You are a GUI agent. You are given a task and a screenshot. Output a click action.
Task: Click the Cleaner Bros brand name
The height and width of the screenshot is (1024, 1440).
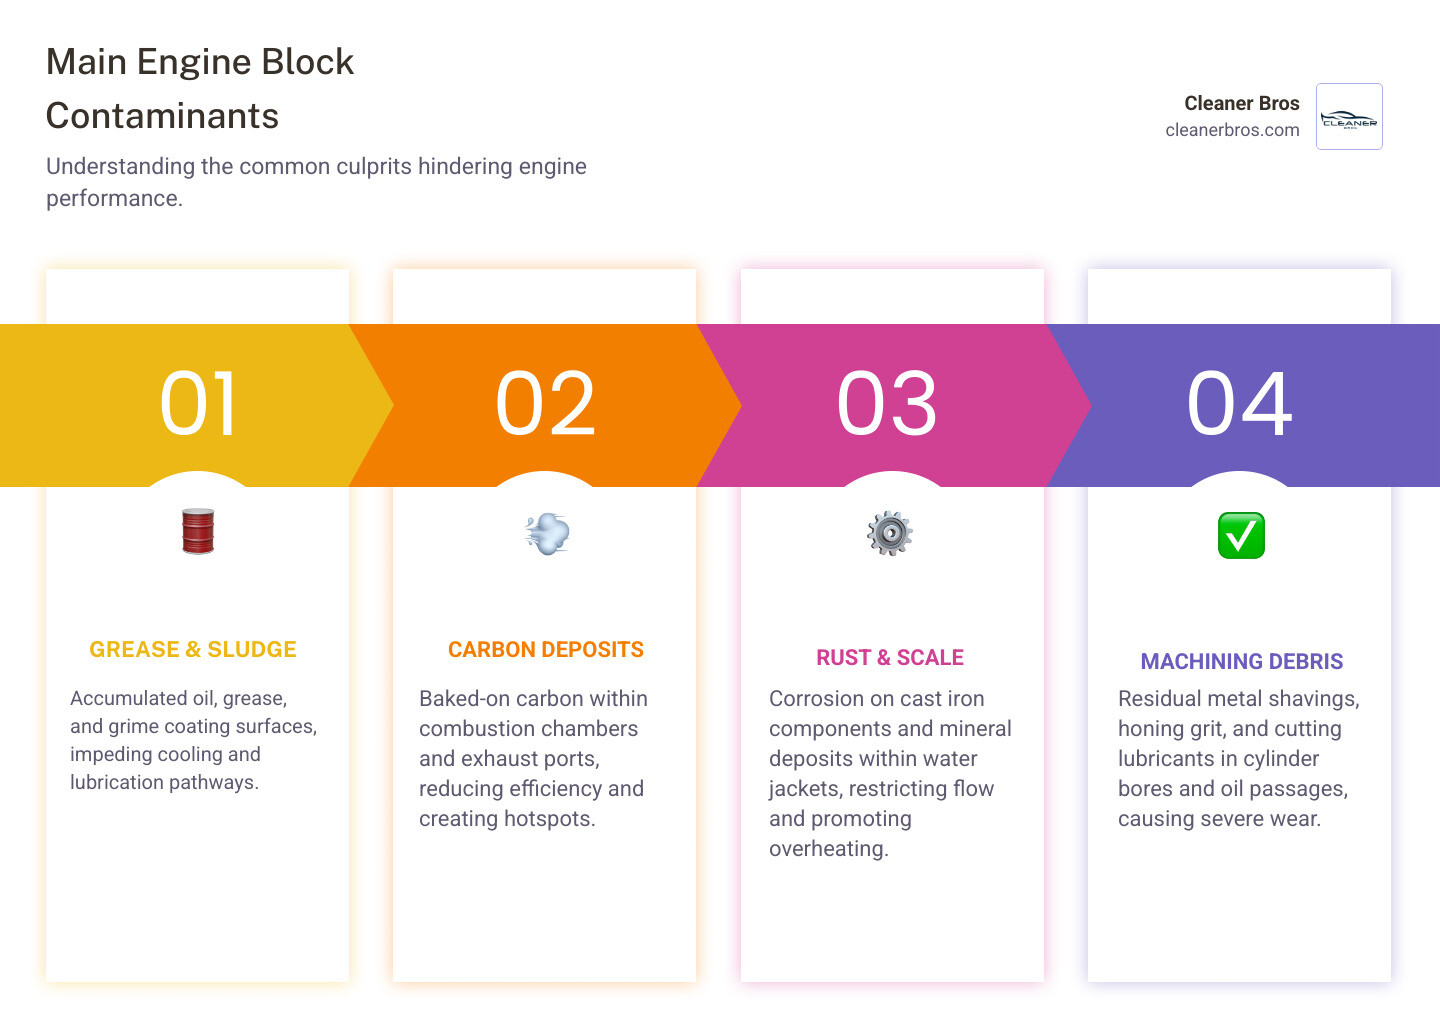[1241, 103]
